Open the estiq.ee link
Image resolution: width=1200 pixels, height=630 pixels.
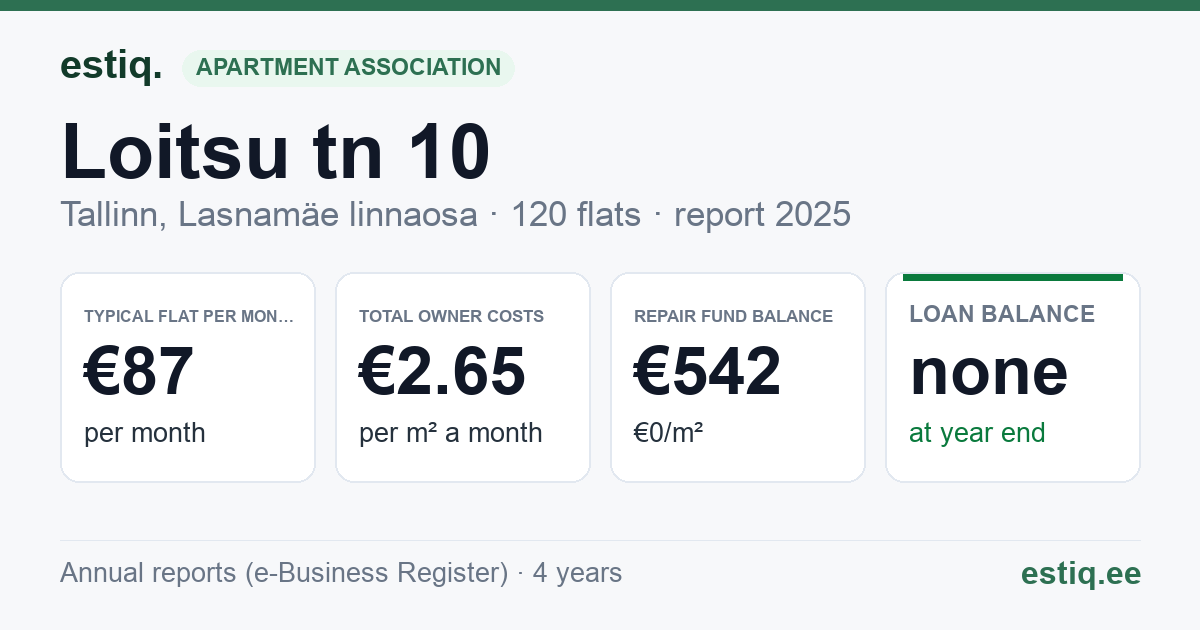point(1081,573)
